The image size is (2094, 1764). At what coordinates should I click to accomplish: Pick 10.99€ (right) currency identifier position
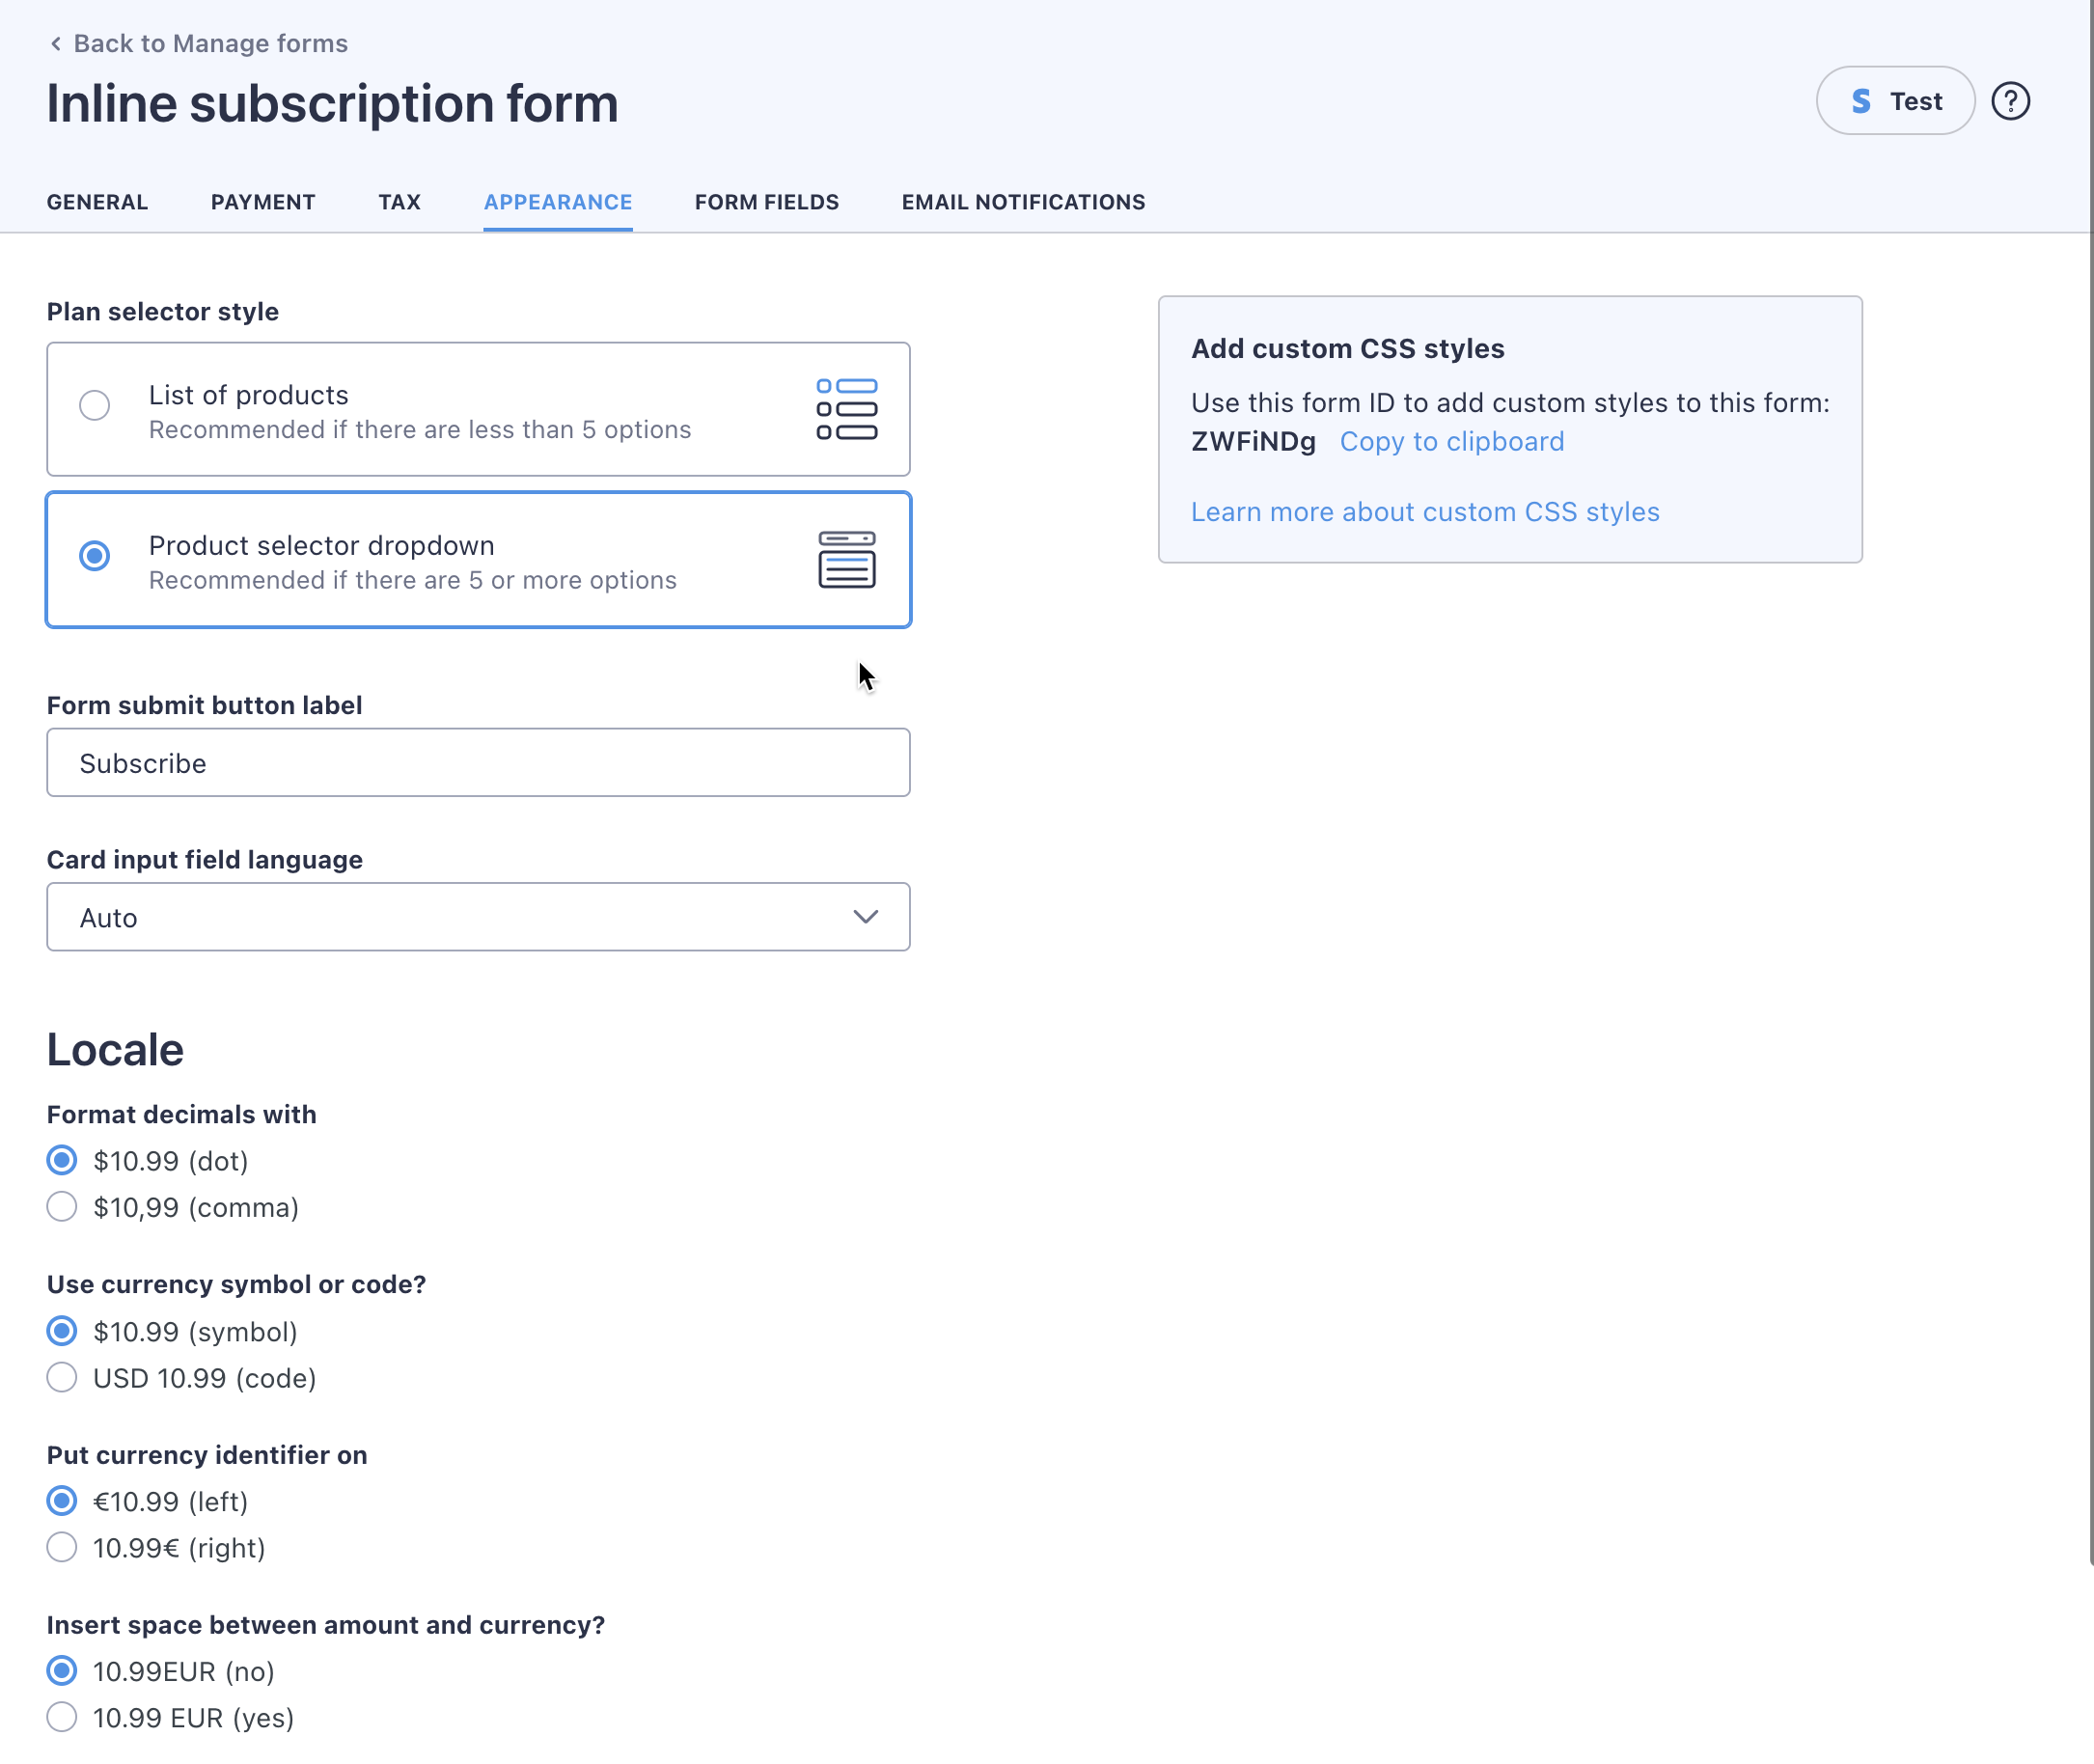pos(62,1547)
